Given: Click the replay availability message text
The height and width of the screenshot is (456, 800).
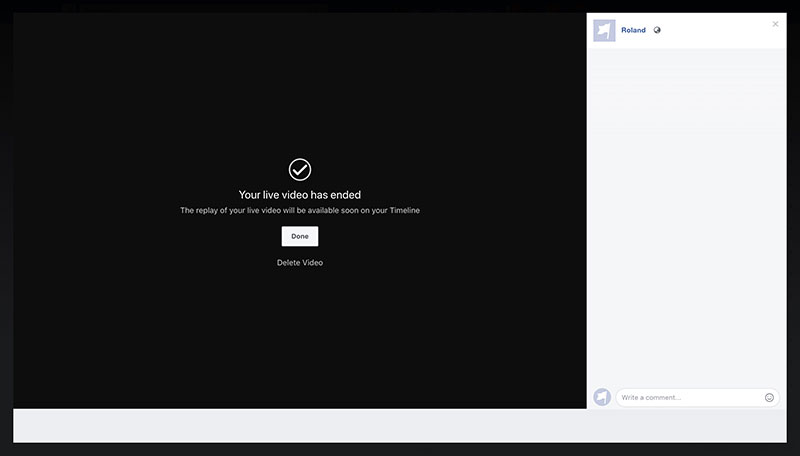Looking at the screenshot, I should tap(299, 210).
